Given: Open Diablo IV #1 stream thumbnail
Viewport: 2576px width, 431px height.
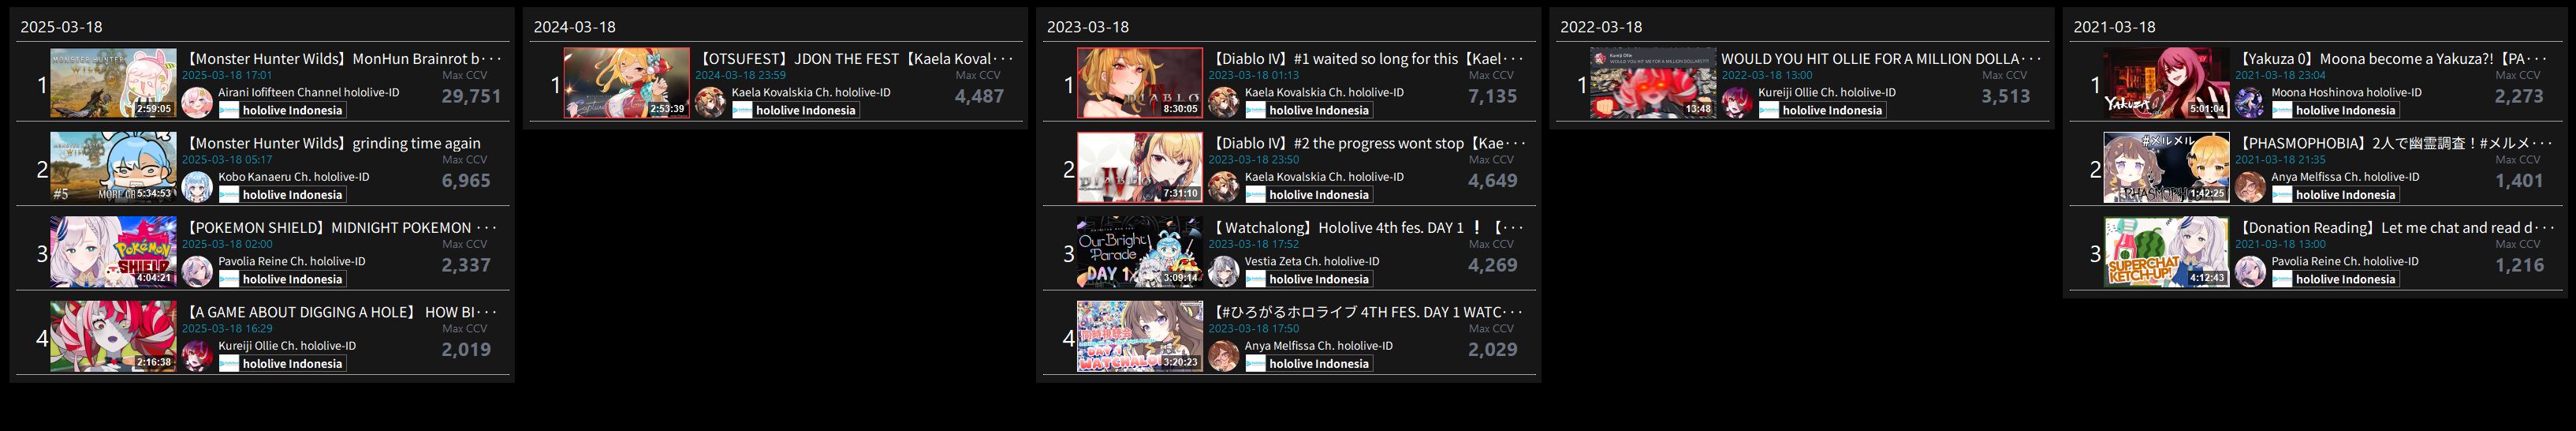Looking at the screenshot, I should tap(1140, 83).
